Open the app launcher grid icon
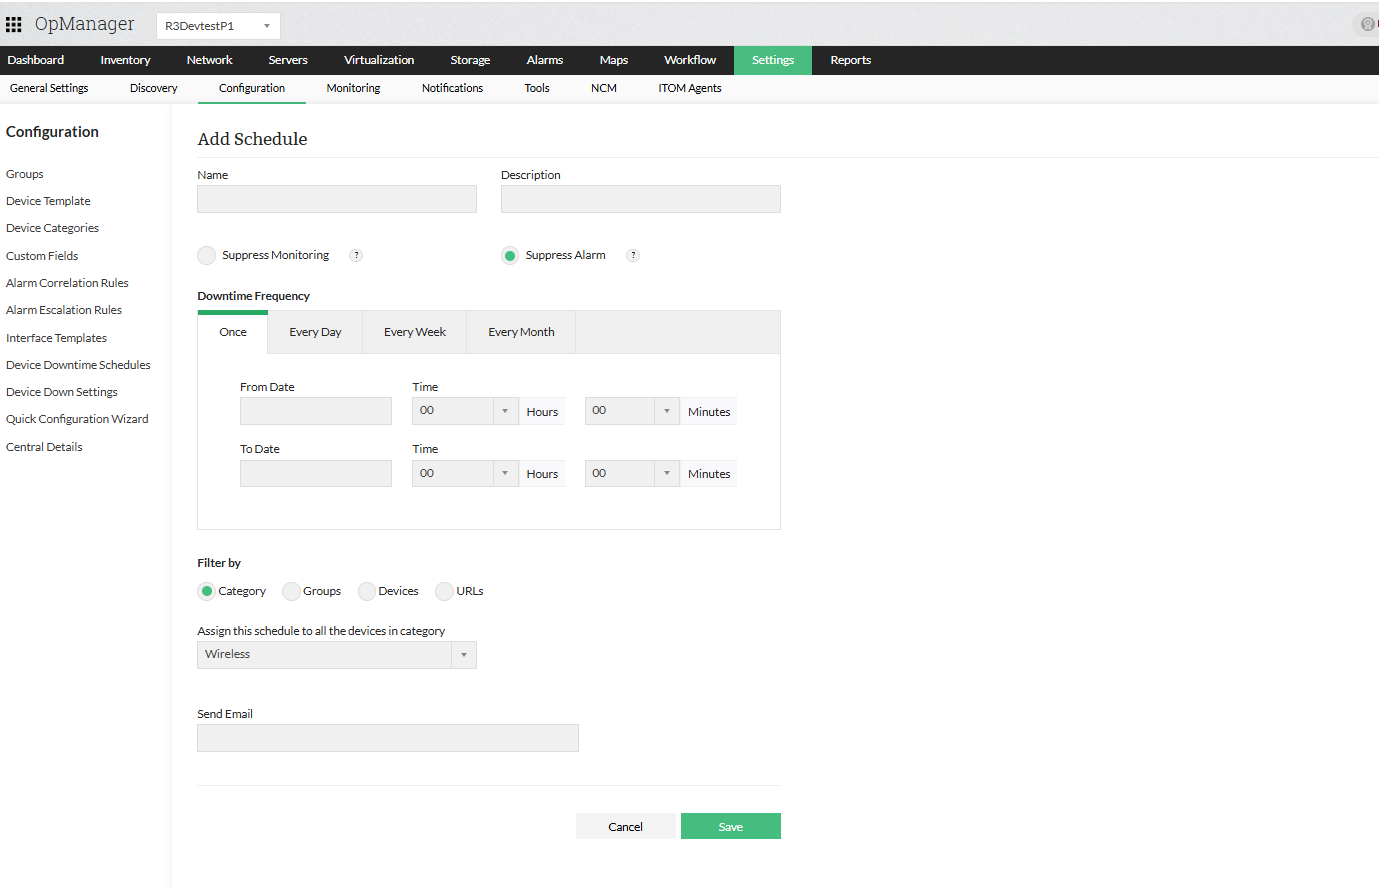1379x888 pixels. point(13,23)
